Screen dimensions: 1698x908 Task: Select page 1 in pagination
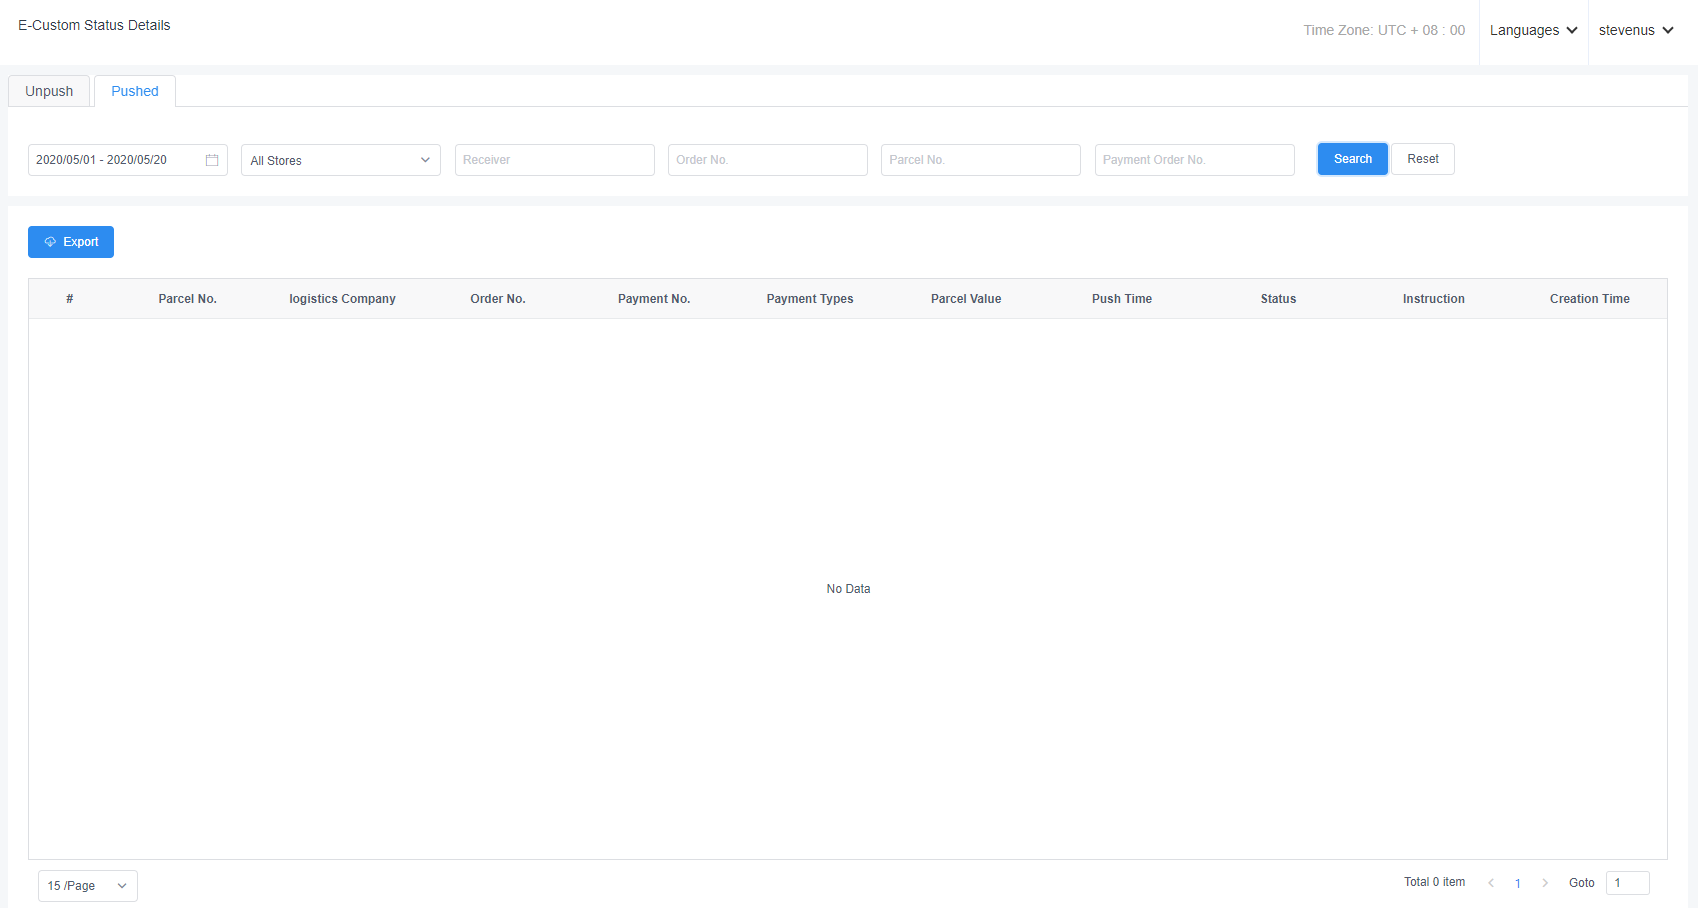(1518, 883)
